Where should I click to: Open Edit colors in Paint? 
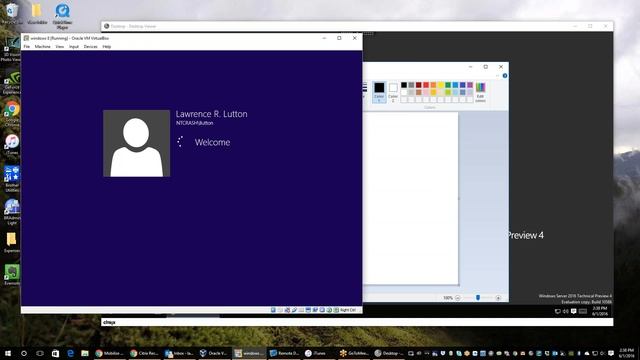[x=480, y=92]
